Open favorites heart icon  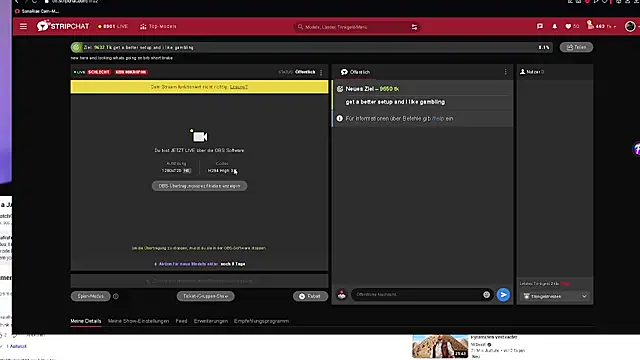568,27
